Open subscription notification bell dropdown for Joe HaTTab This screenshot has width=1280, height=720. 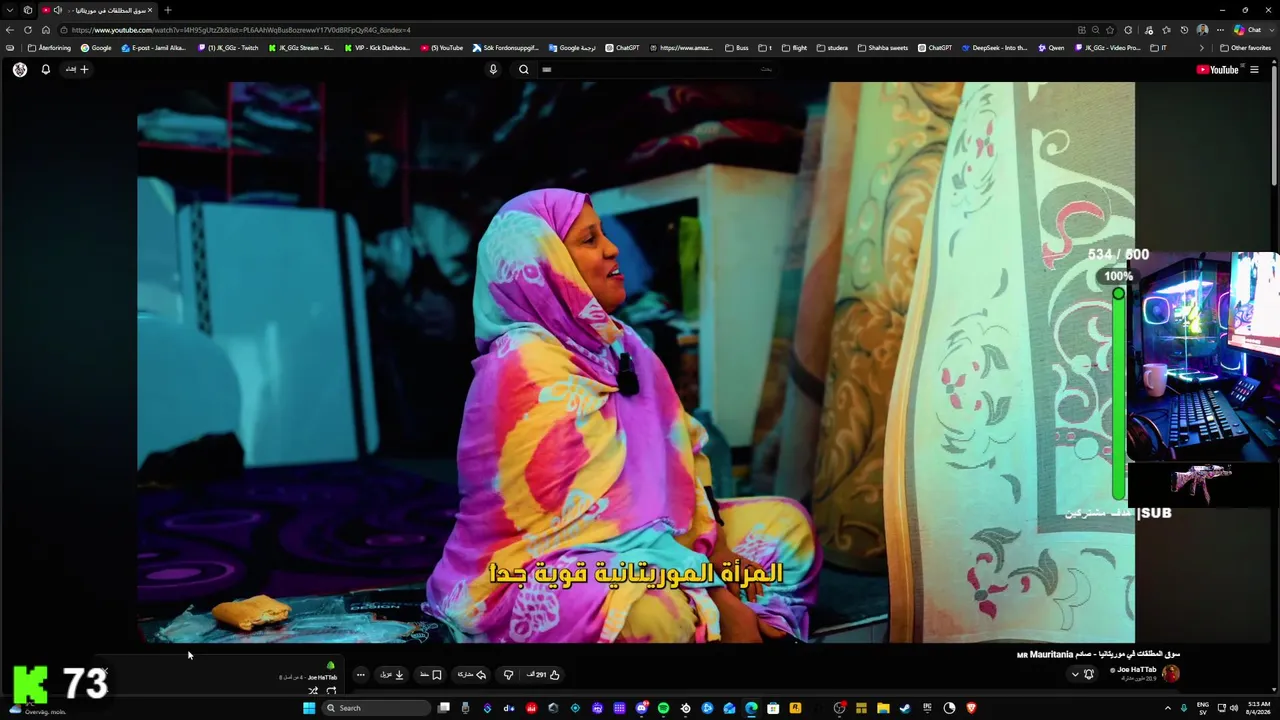[1083, 674]
